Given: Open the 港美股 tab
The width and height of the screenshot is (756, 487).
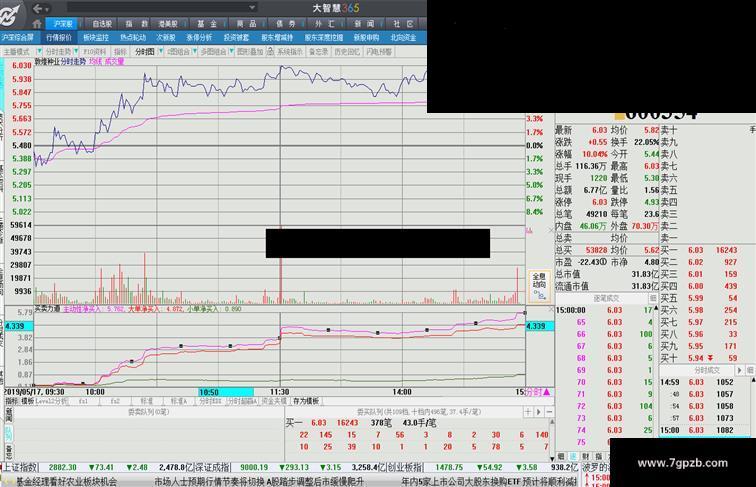Looking at the screenshot, I should (168, 24).
